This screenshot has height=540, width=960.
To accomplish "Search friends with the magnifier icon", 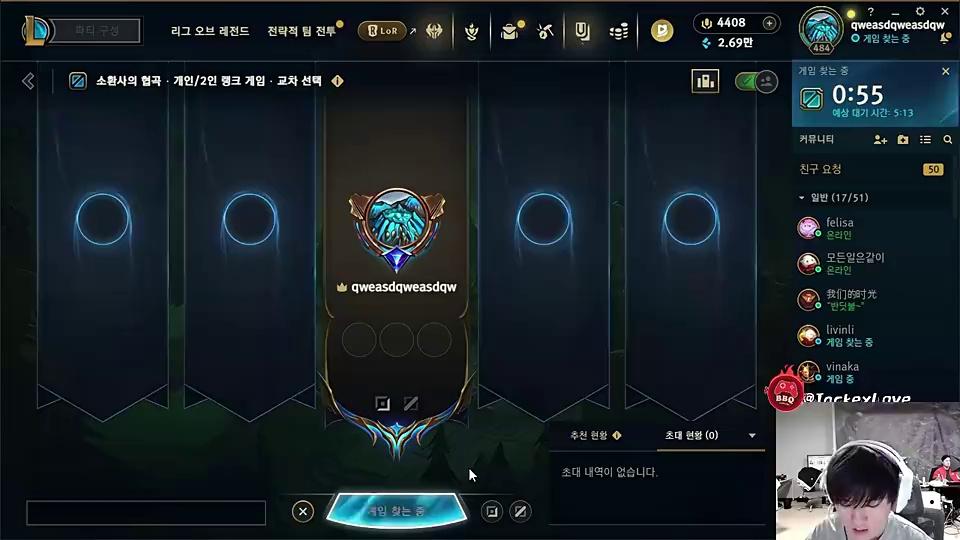I will 948,140.
